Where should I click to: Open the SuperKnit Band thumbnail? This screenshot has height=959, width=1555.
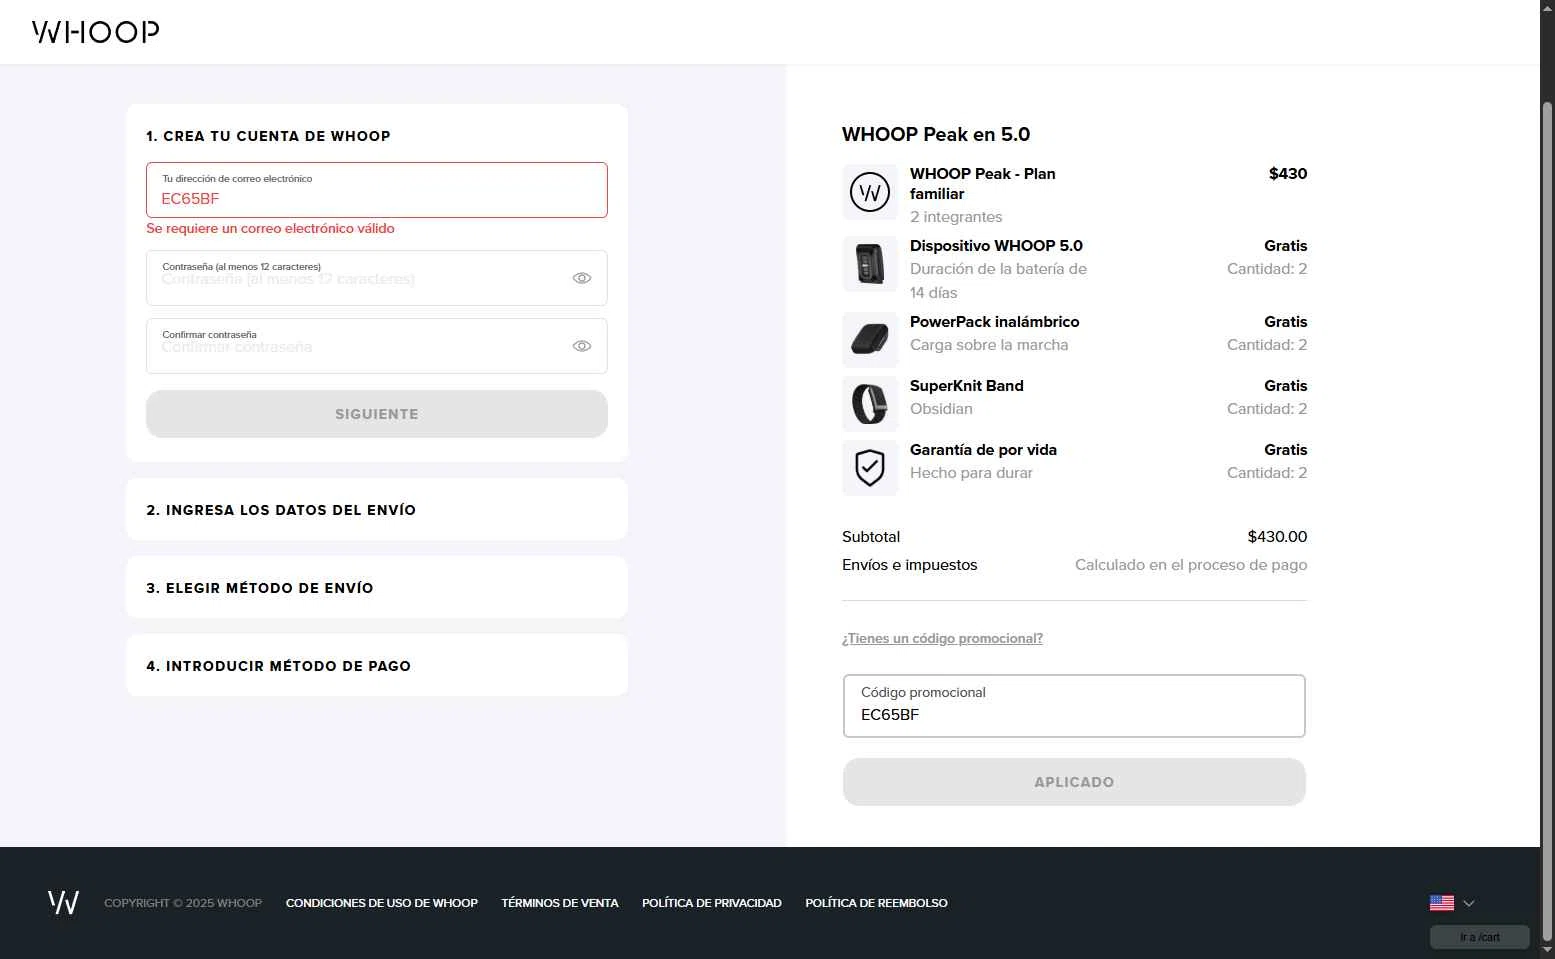coord(870,404)
